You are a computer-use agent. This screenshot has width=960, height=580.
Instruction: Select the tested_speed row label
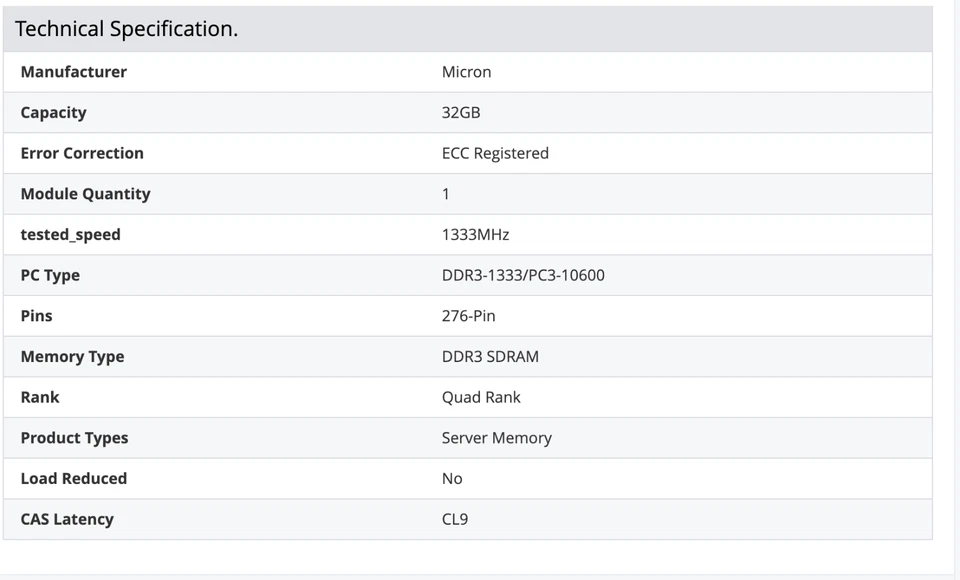[71, 234]
